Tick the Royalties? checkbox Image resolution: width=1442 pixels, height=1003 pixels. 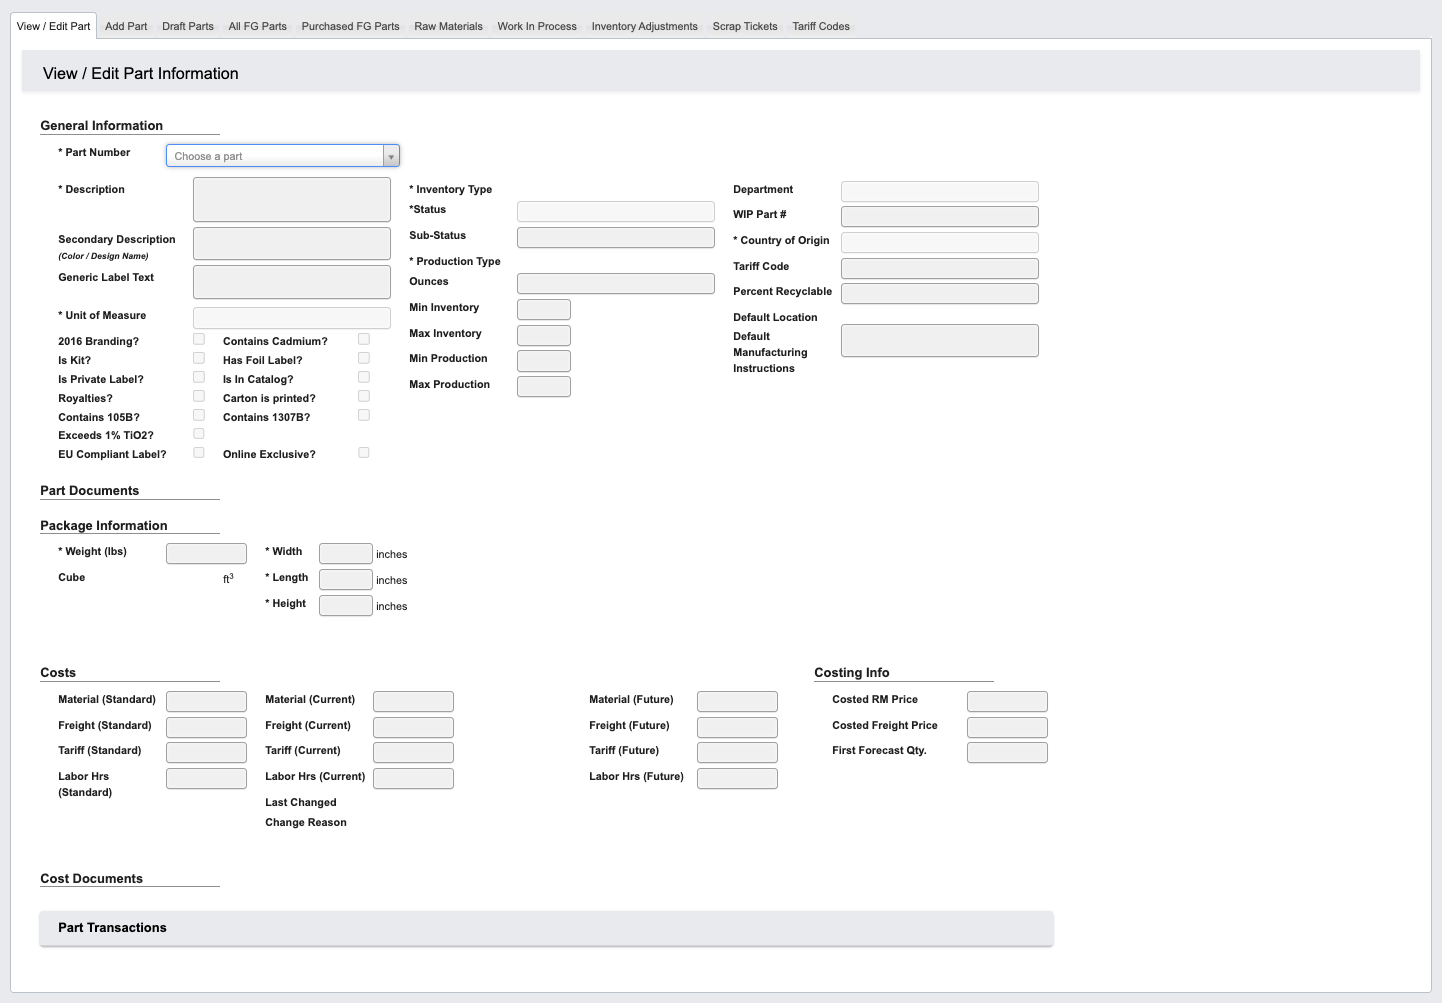pos(199,396)
